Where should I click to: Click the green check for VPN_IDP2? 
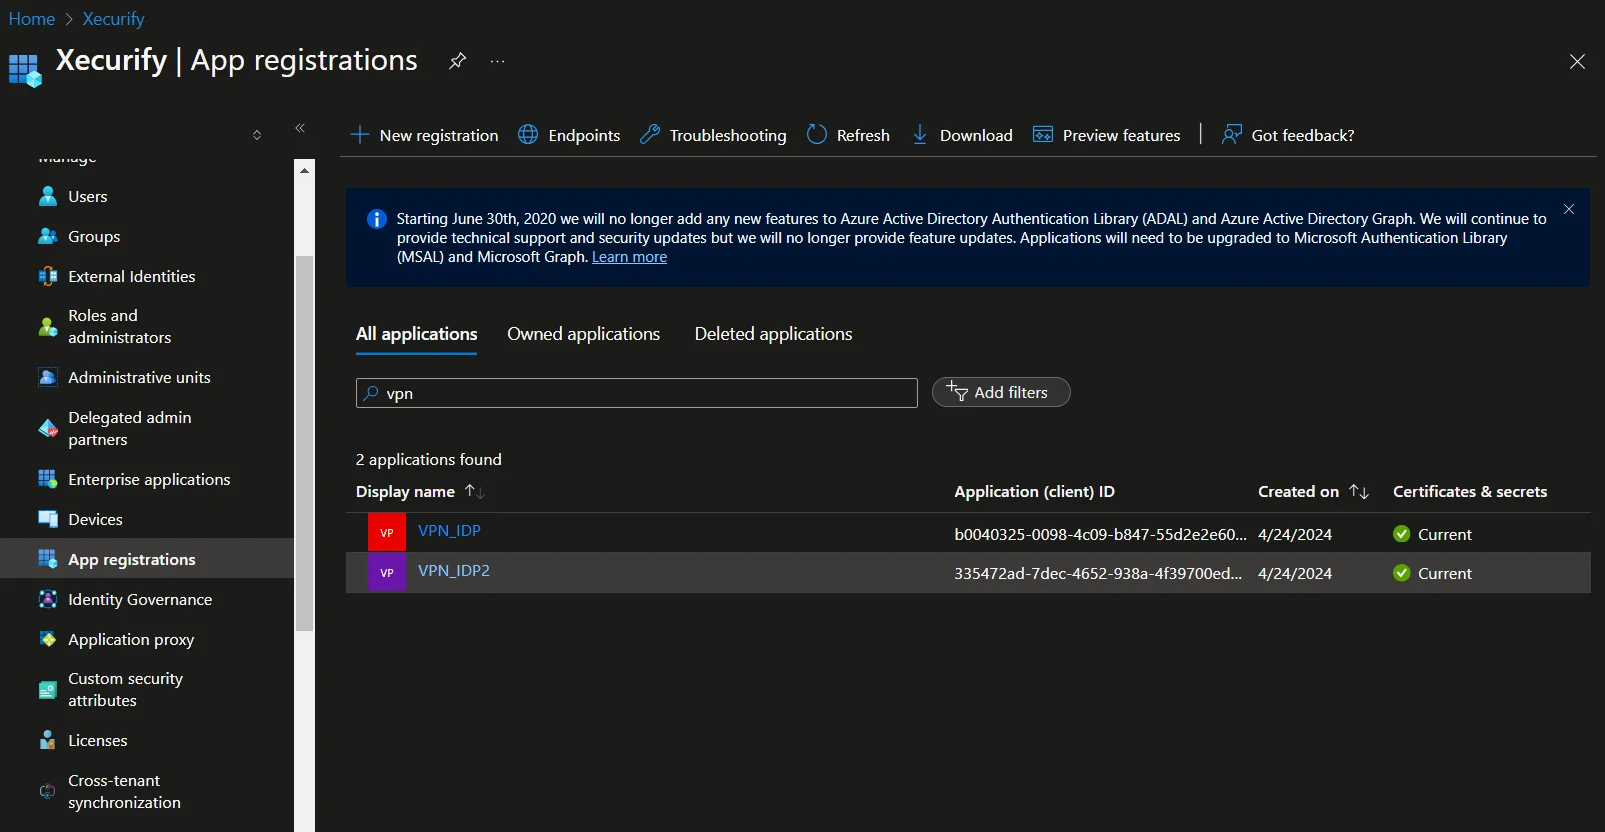click(1402, 573)
